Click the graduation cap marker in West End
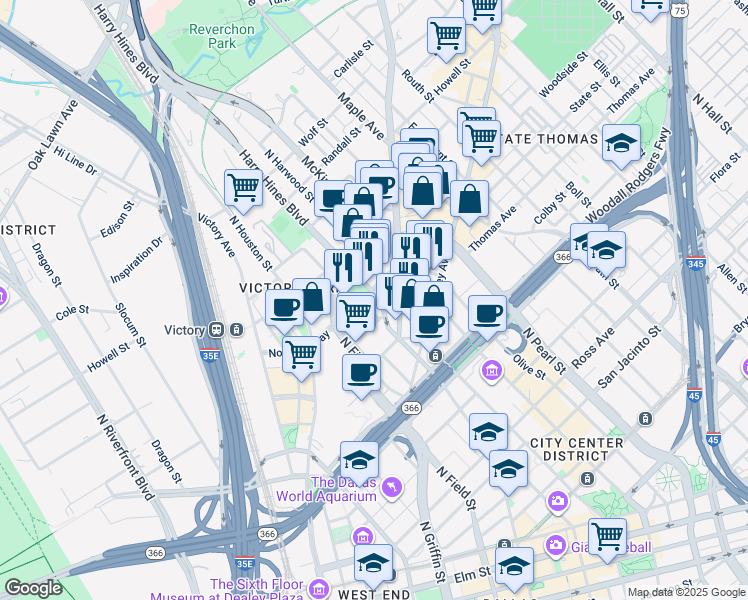 [x=373, y=562]
